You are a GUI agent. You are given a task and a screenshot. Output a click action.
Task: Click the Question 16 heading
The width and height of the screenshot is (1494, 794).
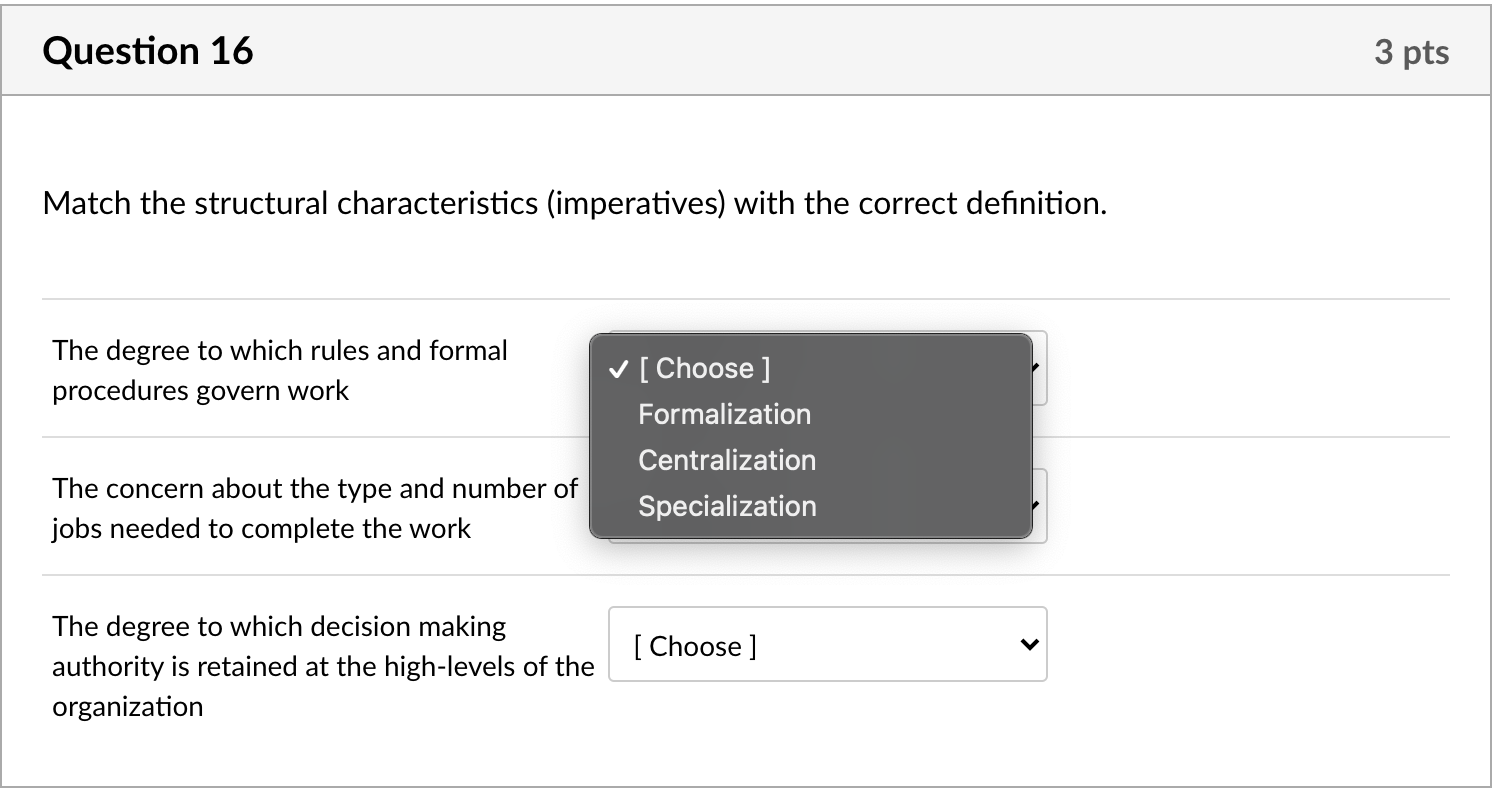[x=148, y=51]
